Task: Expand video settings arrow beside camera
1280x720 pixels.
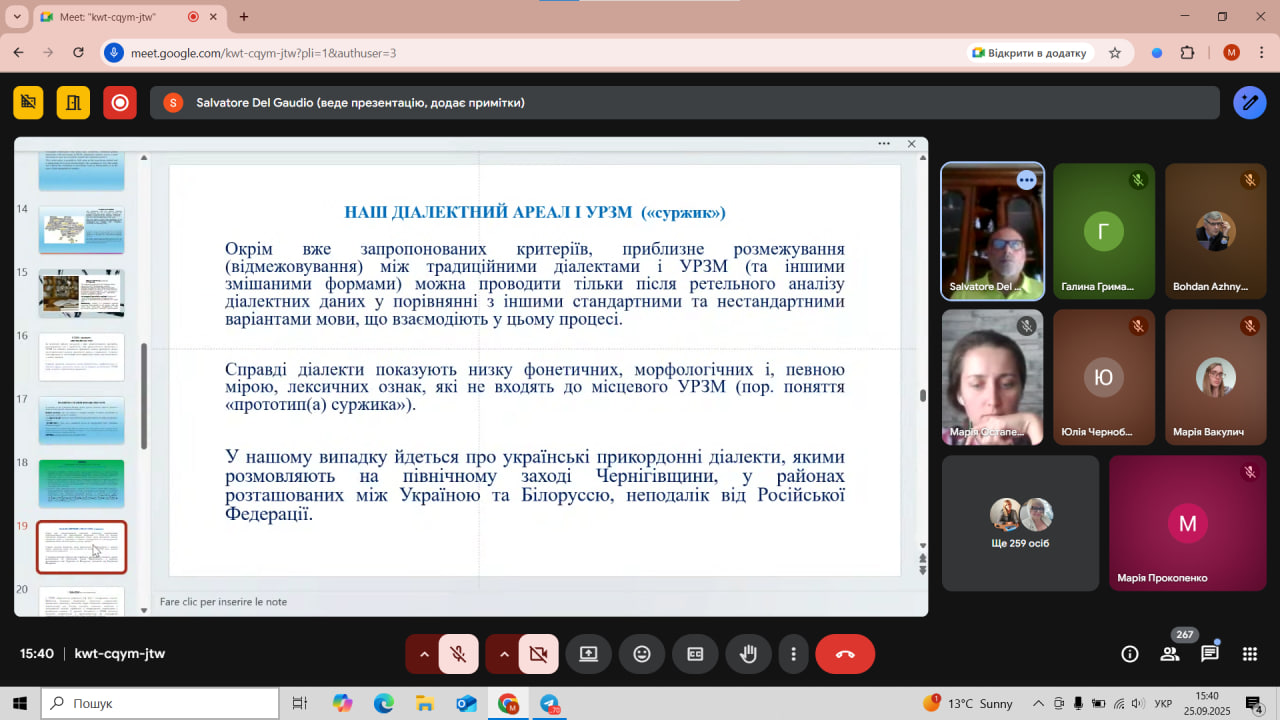Action: click(504, 654)
